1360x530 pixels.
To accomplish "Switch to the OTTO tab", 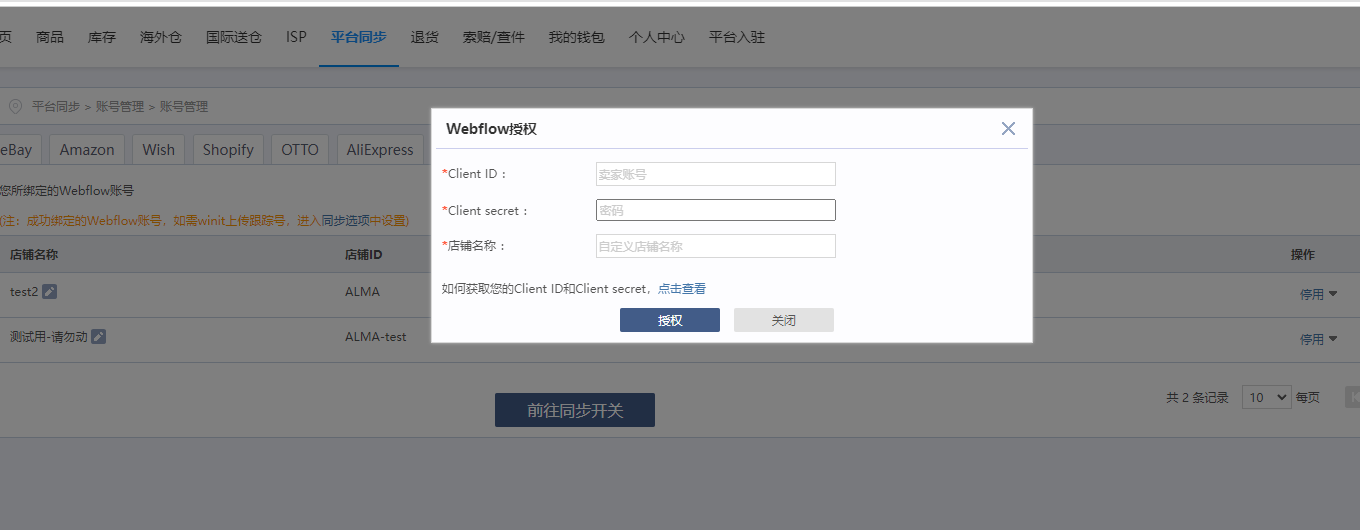I will (300, 149).
